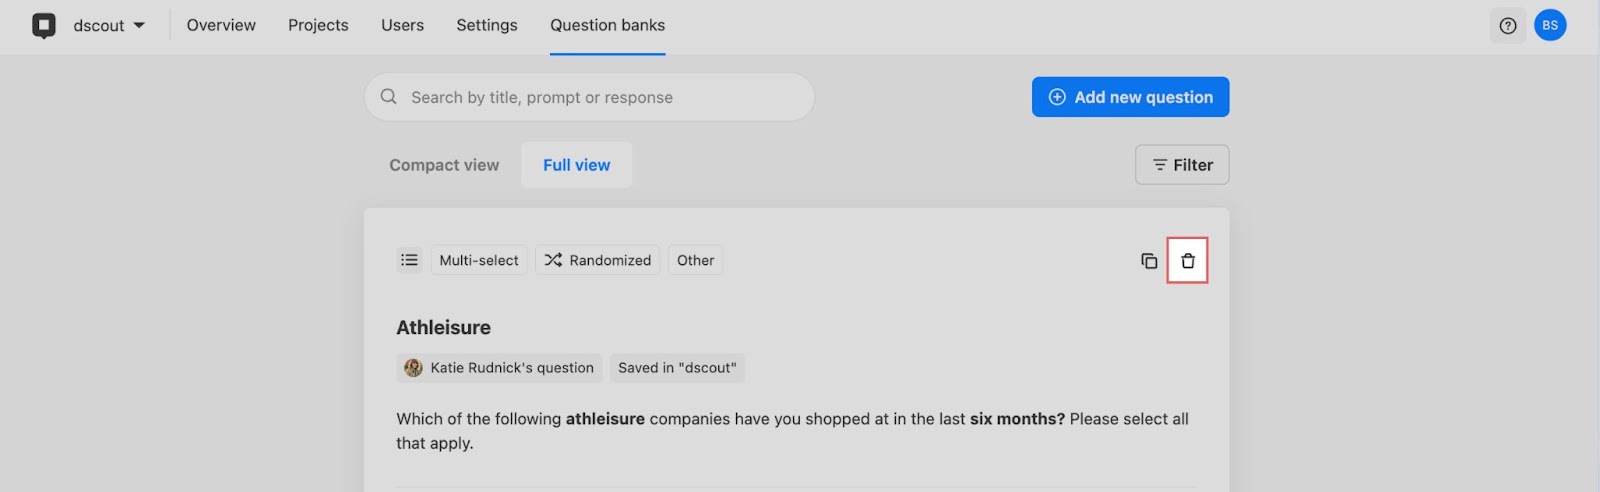Click the magnifier icon in search bar

(x=389, y=97)
